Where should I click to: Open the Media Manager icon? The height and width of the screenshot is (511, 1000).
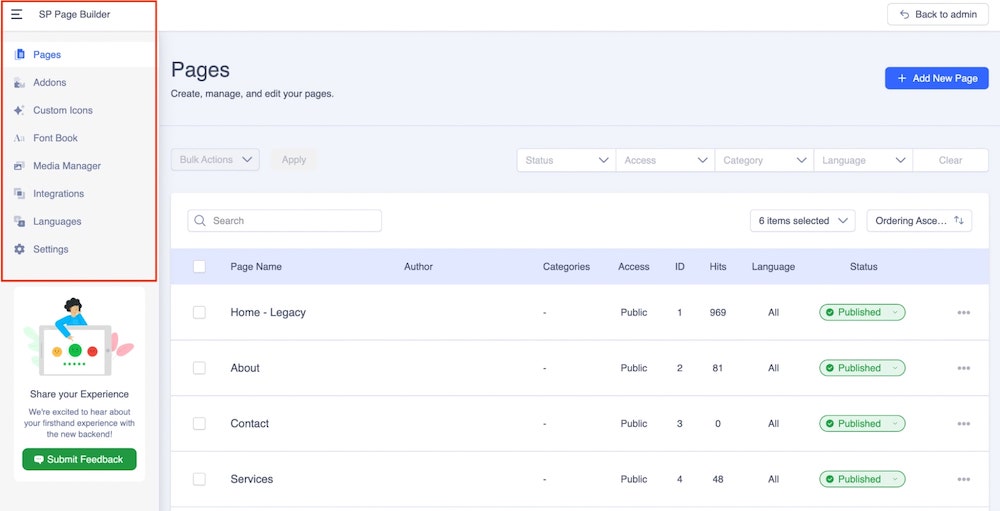(x=20, y=166)
